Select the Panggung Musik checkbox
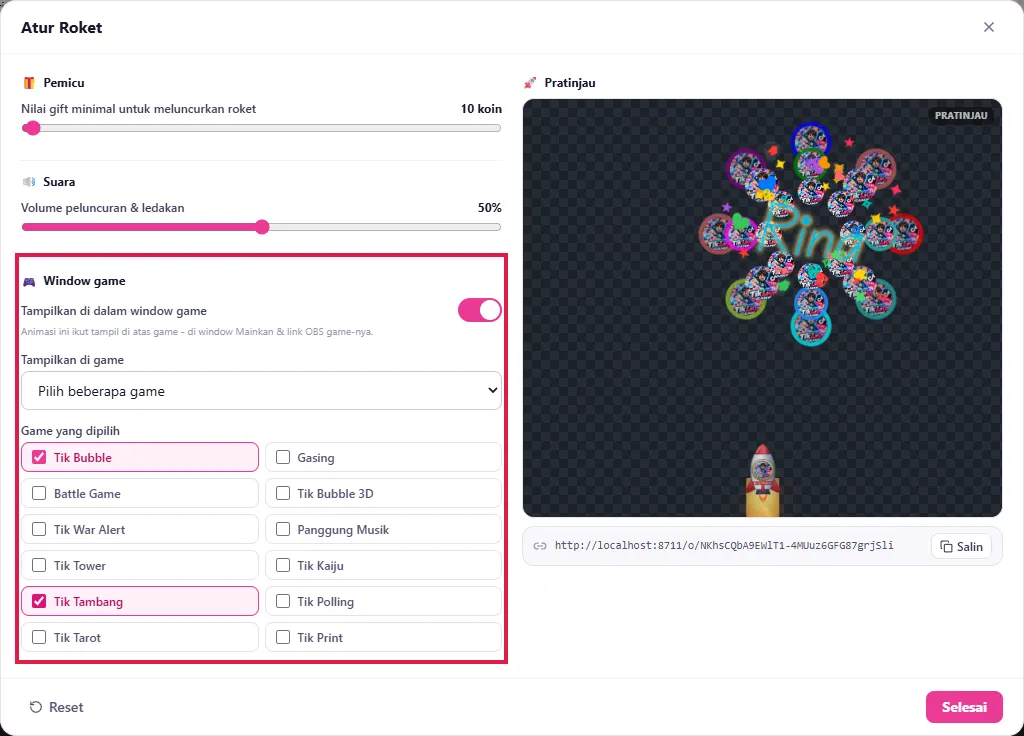 coord(283,529)
